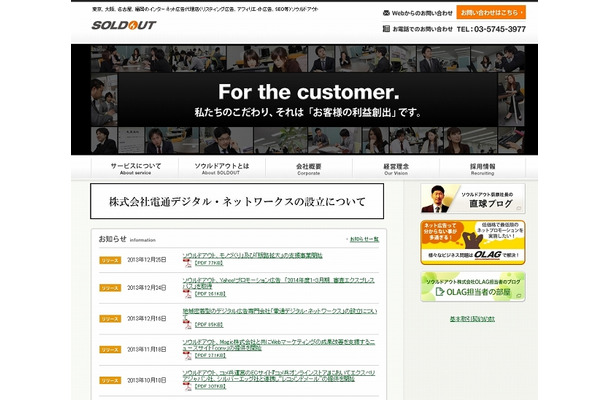
Task: Click the date text 2013年12月25日
Action: coord(147,260)
